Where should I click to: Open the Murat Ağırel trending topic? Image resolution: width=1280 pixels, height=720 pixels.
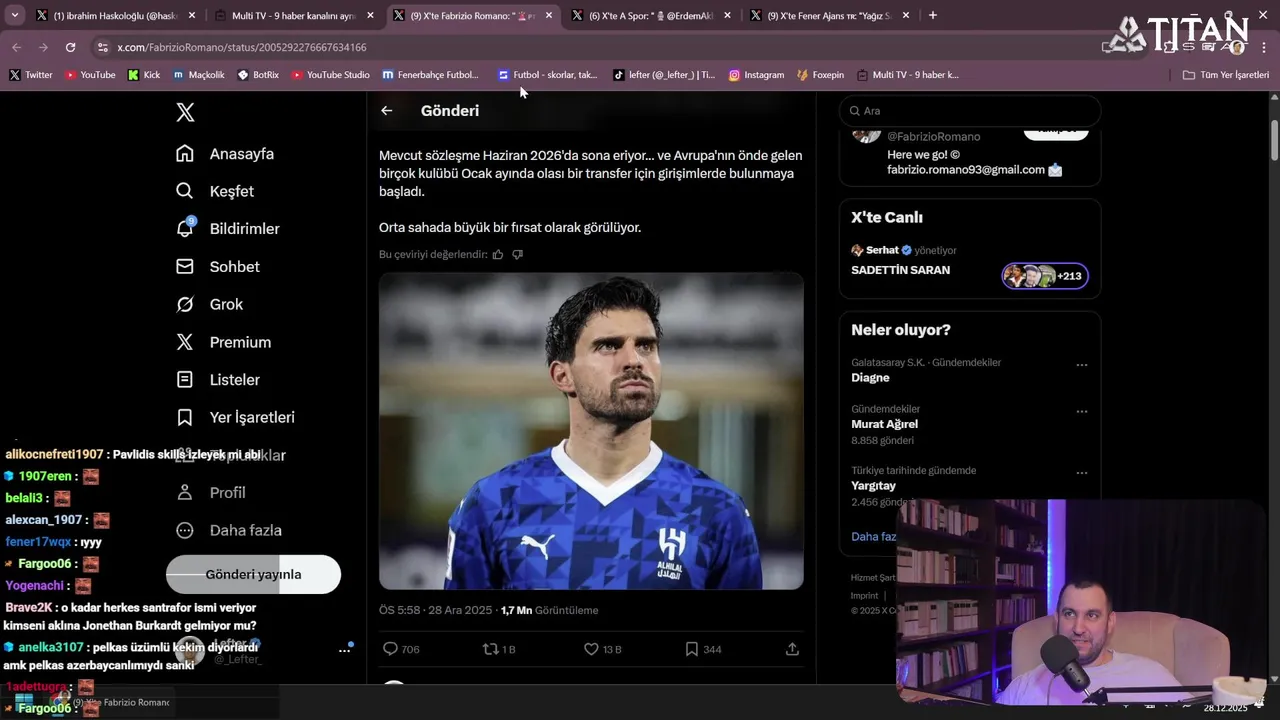pos(884,424)
